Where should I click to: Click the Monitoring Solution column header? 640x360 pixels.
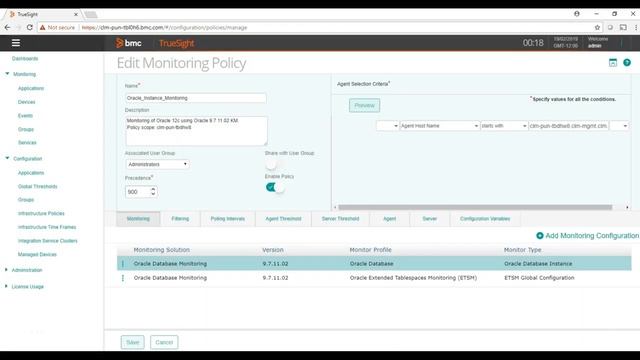click(162, 250)
